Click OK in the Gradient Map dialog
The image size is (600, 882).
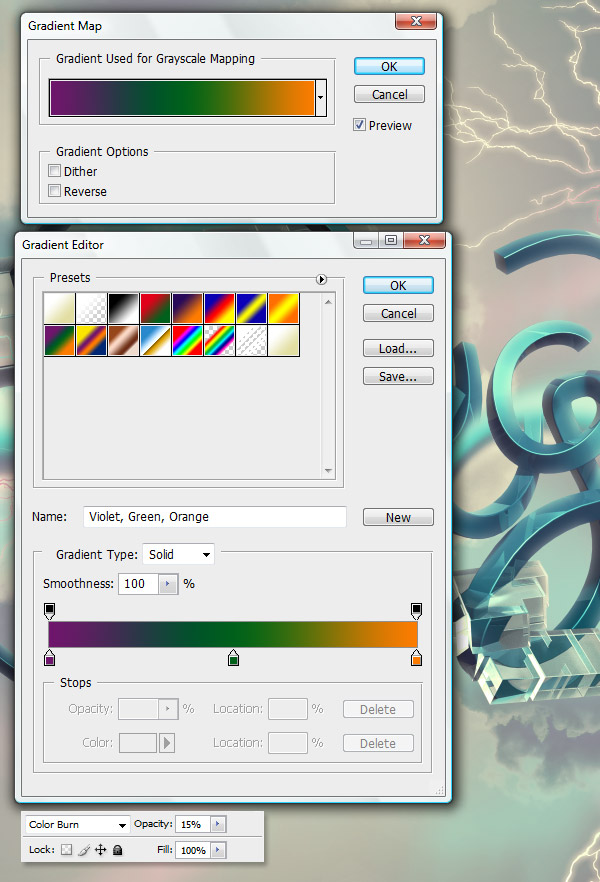(x=389, y=66)
